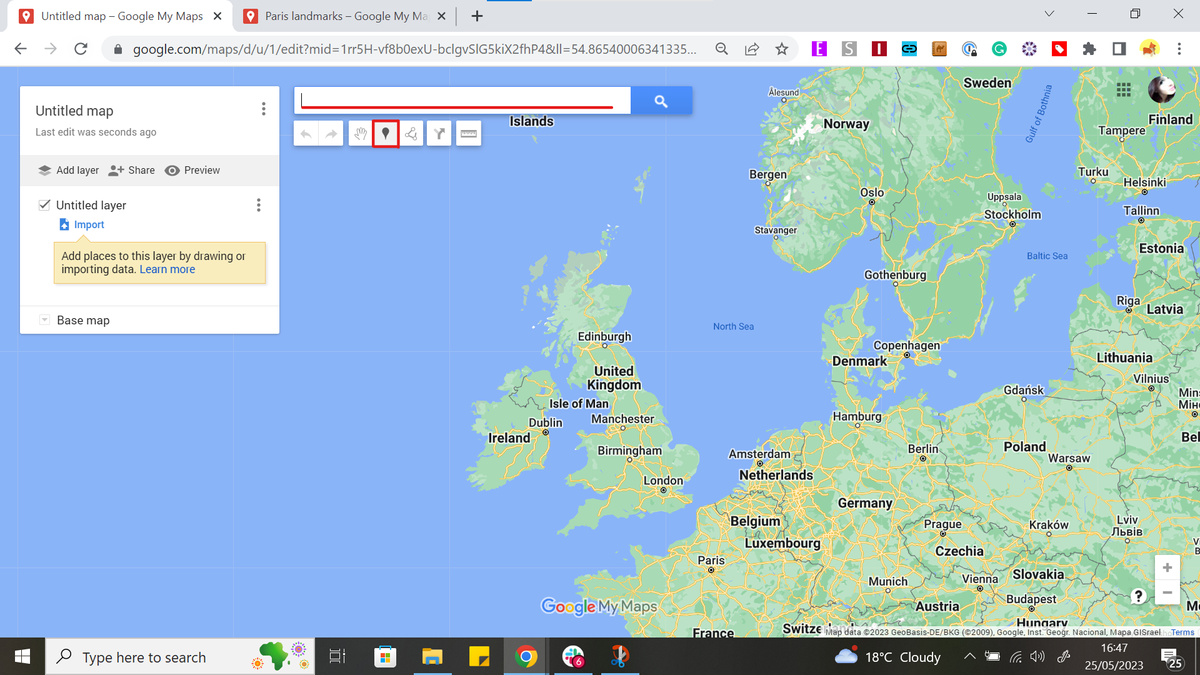Open the Learn more link

[167, 269]
